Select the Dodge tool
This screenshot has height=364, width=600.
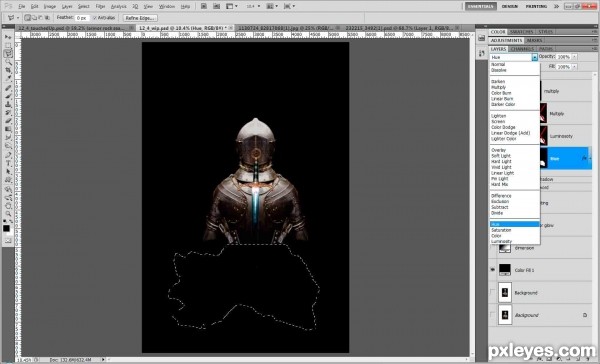point(8,146)
